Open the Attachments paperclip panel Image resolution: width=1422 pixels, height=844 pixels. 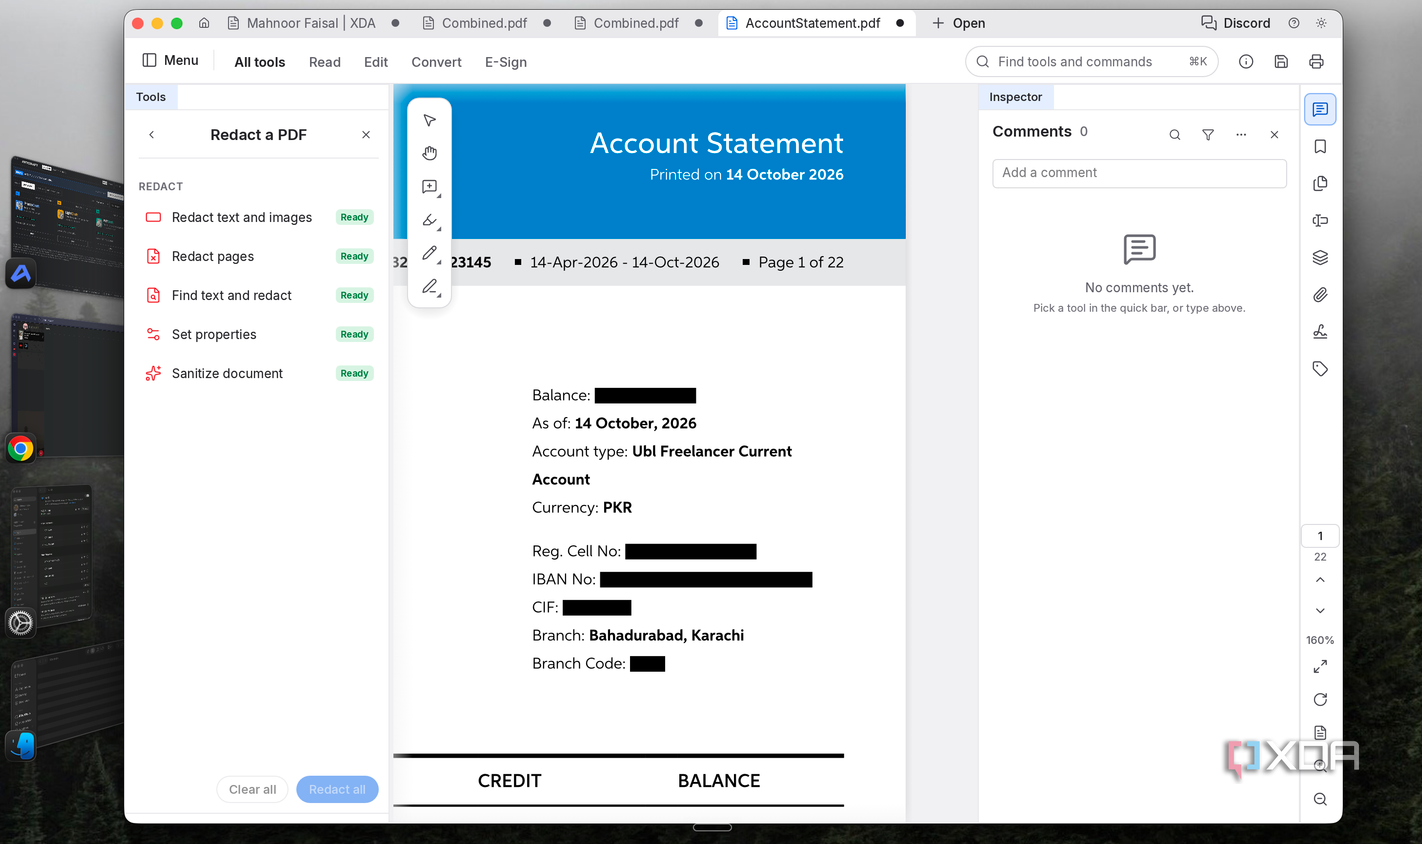(x=1320, y=295)
